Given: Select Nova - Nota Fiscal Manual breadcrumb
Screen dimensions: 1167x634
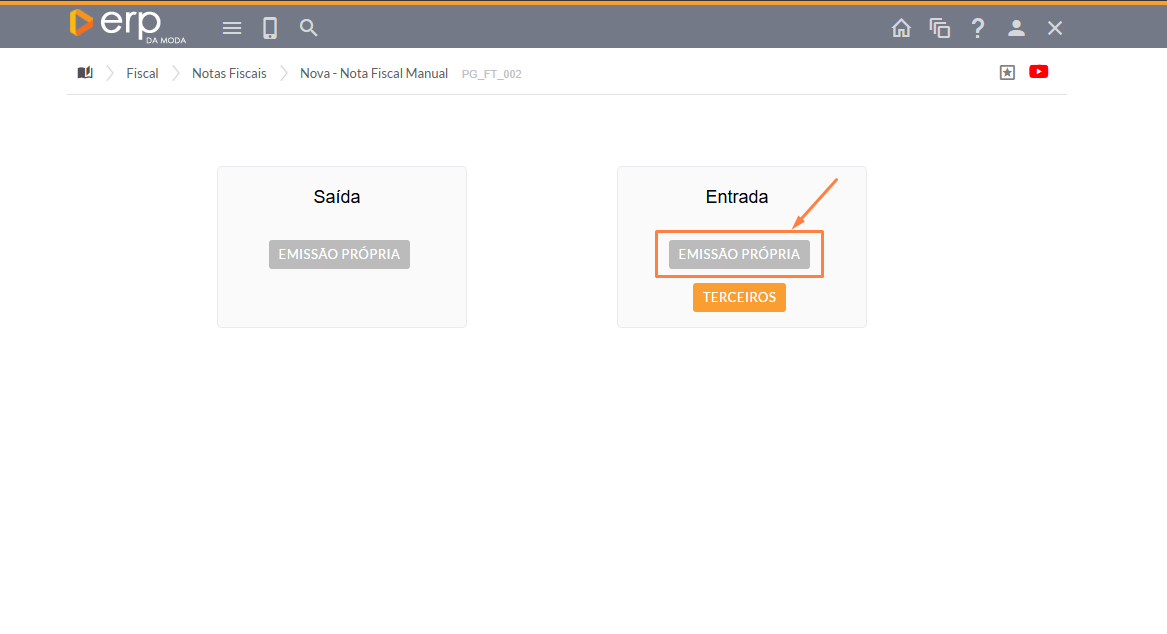Looking at the screenshot, I should click(374, 73).
